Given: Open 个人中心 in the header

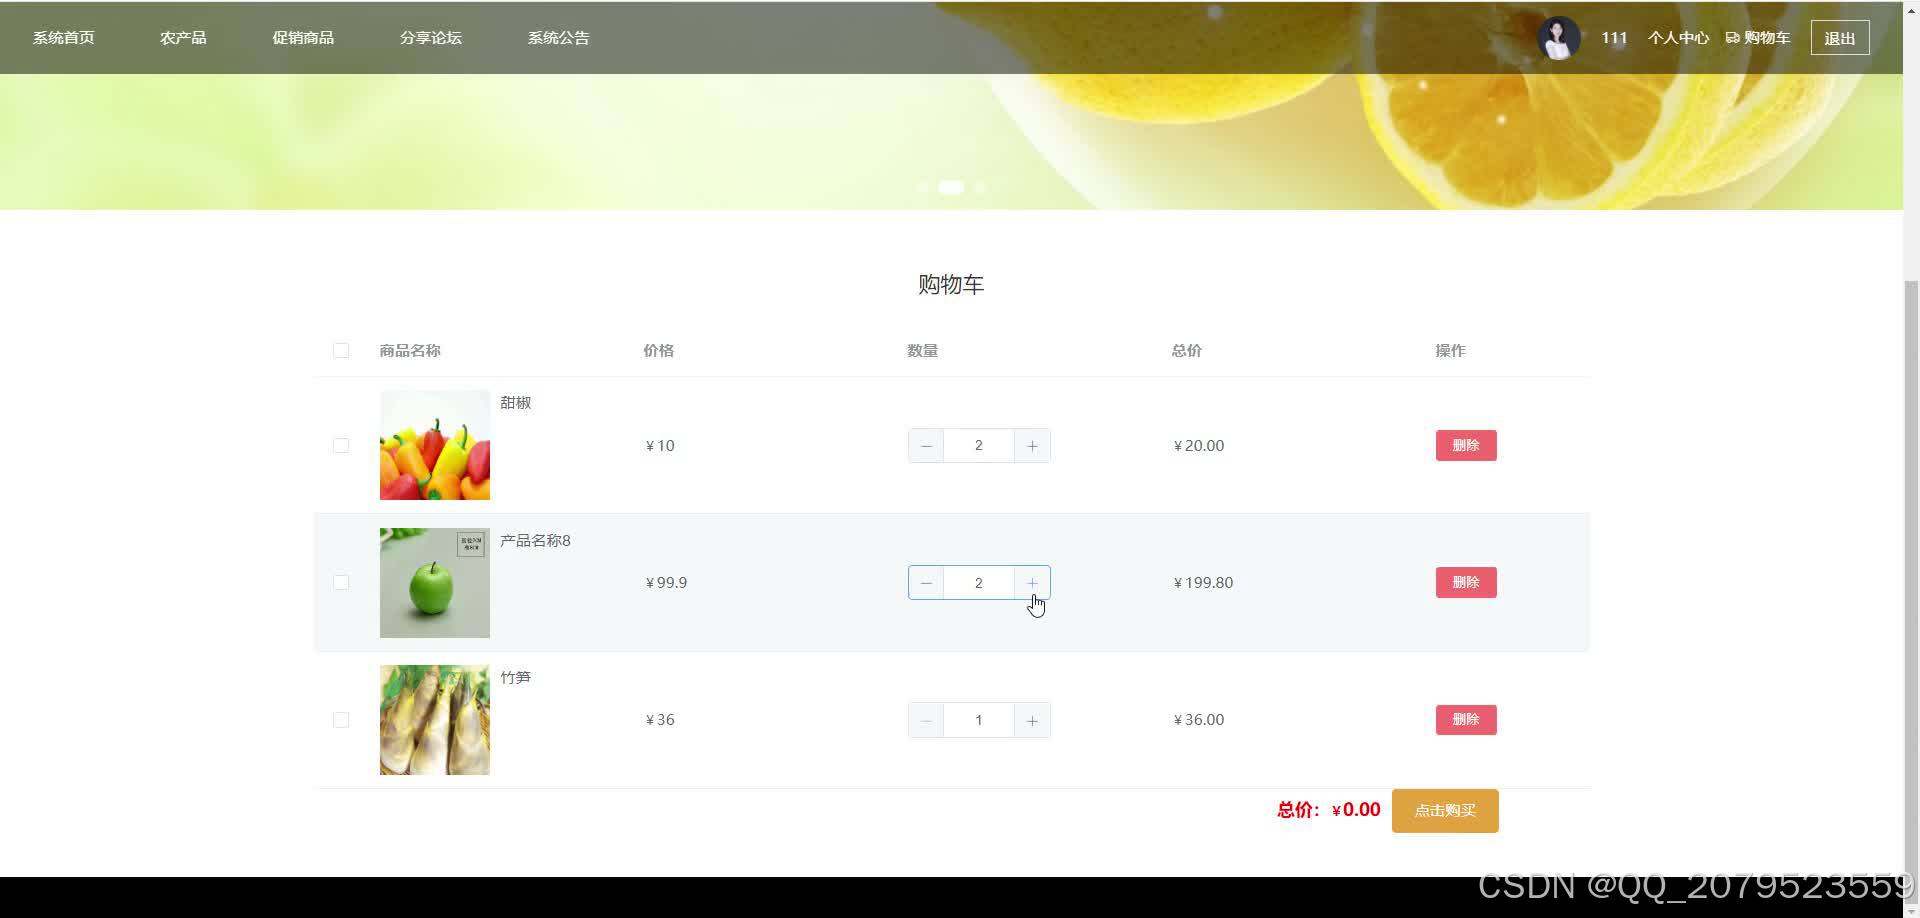Looking at the screenshot, I should (x=1678, y=38).
